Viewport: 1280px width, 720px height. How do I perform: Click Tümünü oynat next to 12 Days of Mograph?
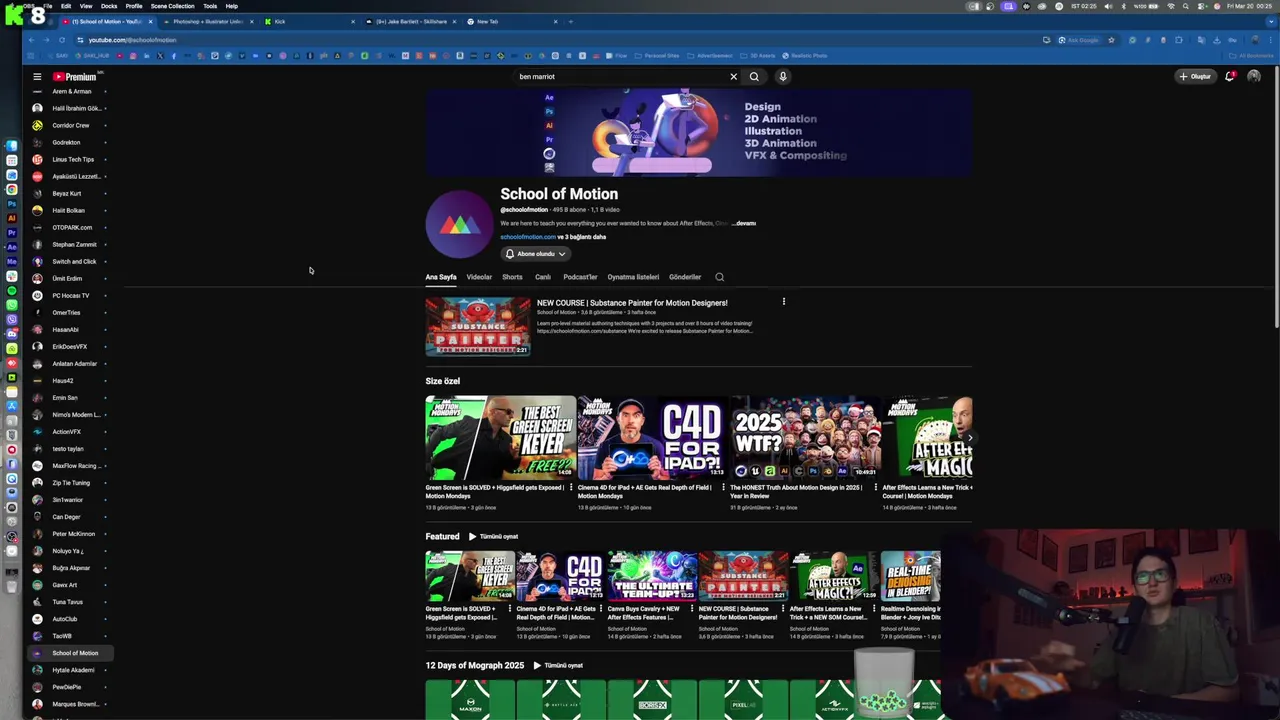tap(558, 665)
